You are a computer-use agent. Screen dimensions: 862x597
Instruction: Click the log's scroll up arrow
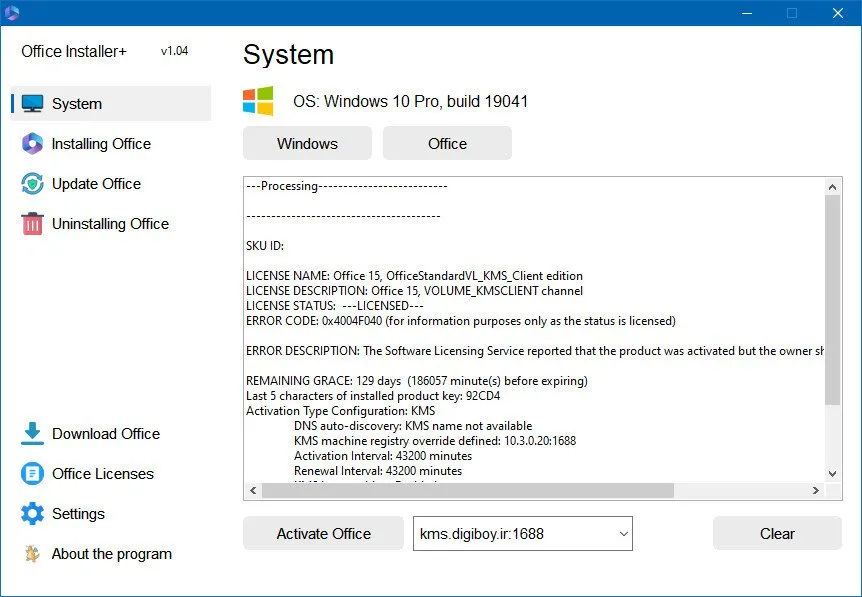point(832,187)
